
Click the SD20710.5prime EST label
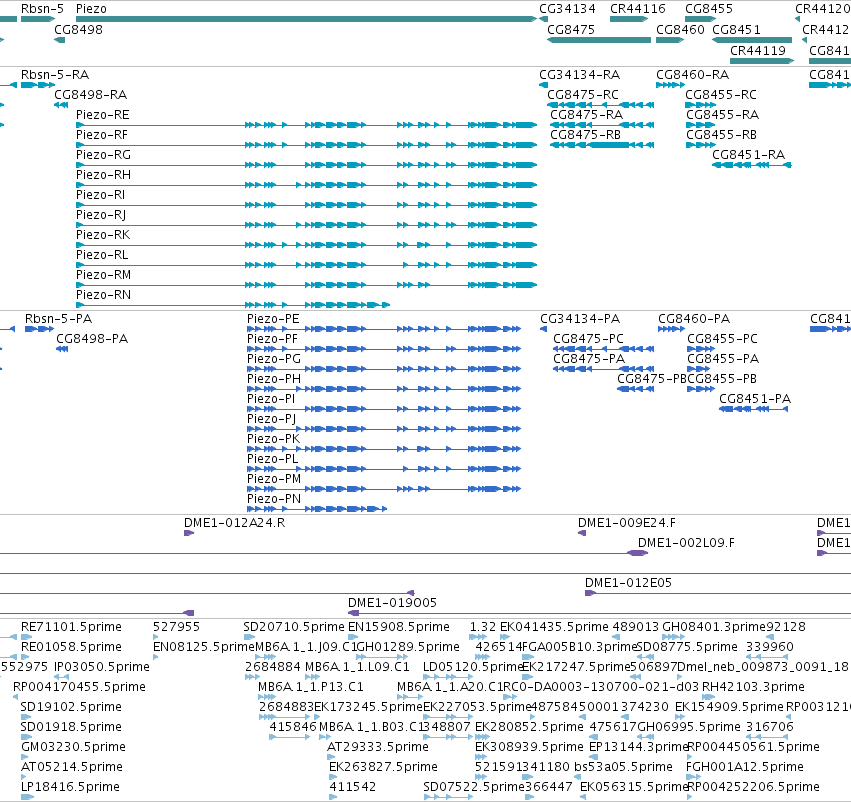click(294, 627)
